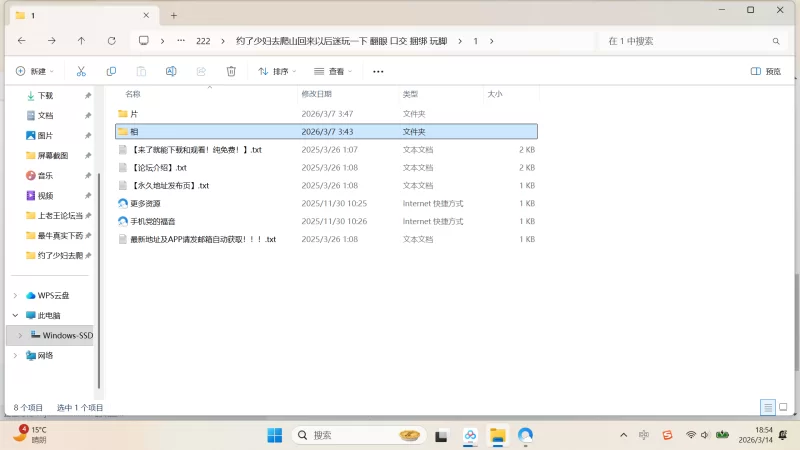The height and width of the screenshot is (450, 800).
Task: Click the Delete trash can icon
Action: coord(231,71)
